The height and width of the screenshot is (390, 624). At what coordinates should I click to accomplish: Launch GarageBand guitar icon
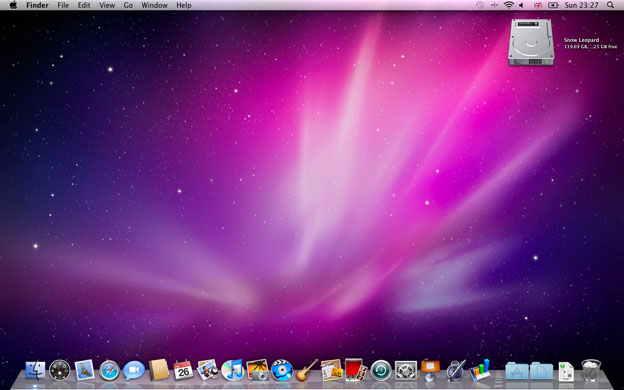[307, 370]
